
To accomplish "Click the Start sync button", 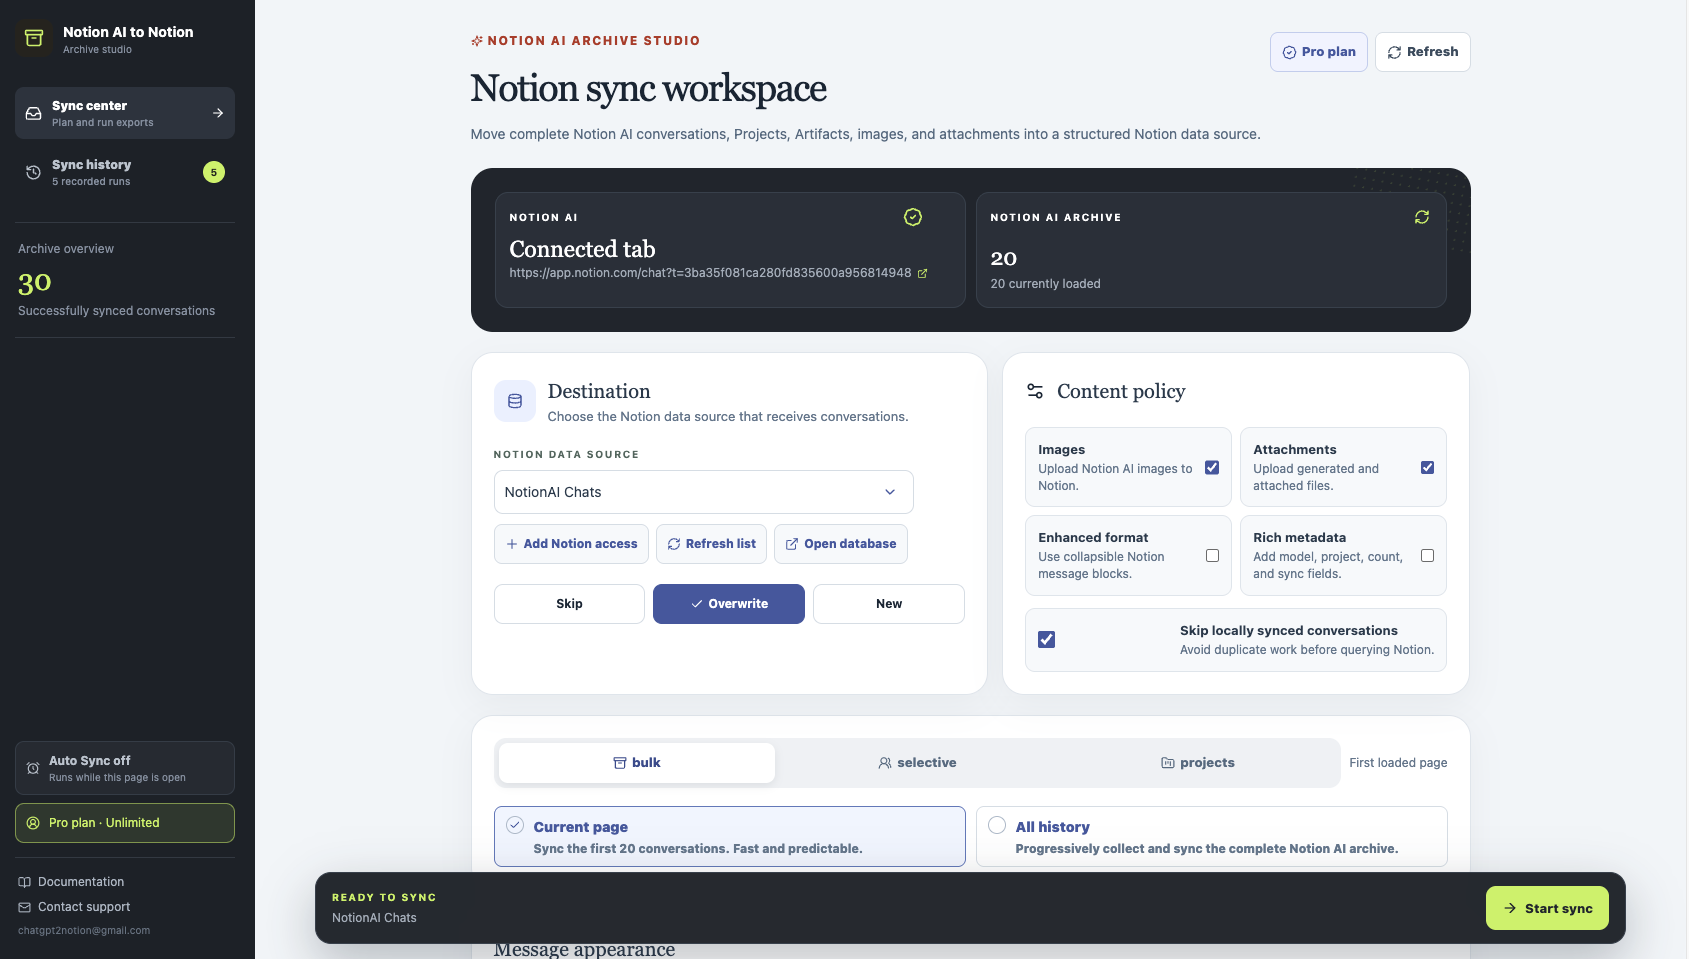I will (x=1547, y=908).
